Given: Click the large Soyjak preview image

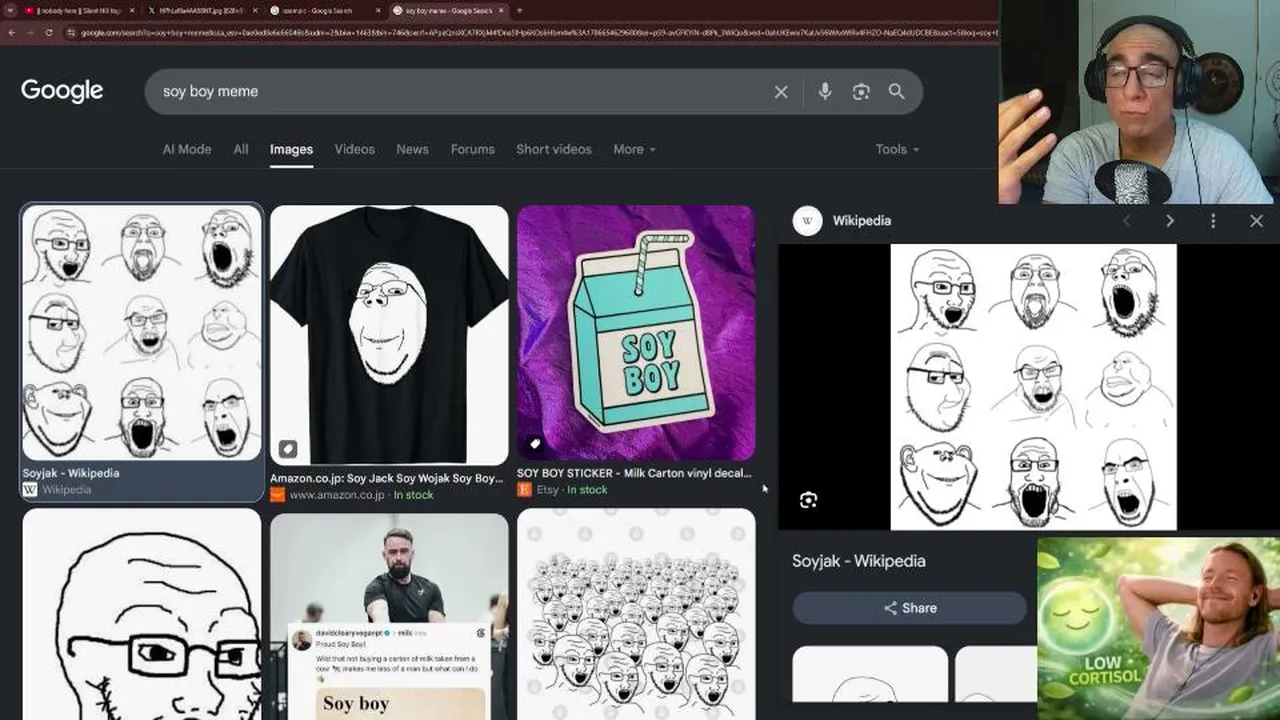Looking at the screenshot, I should 1033,387.
